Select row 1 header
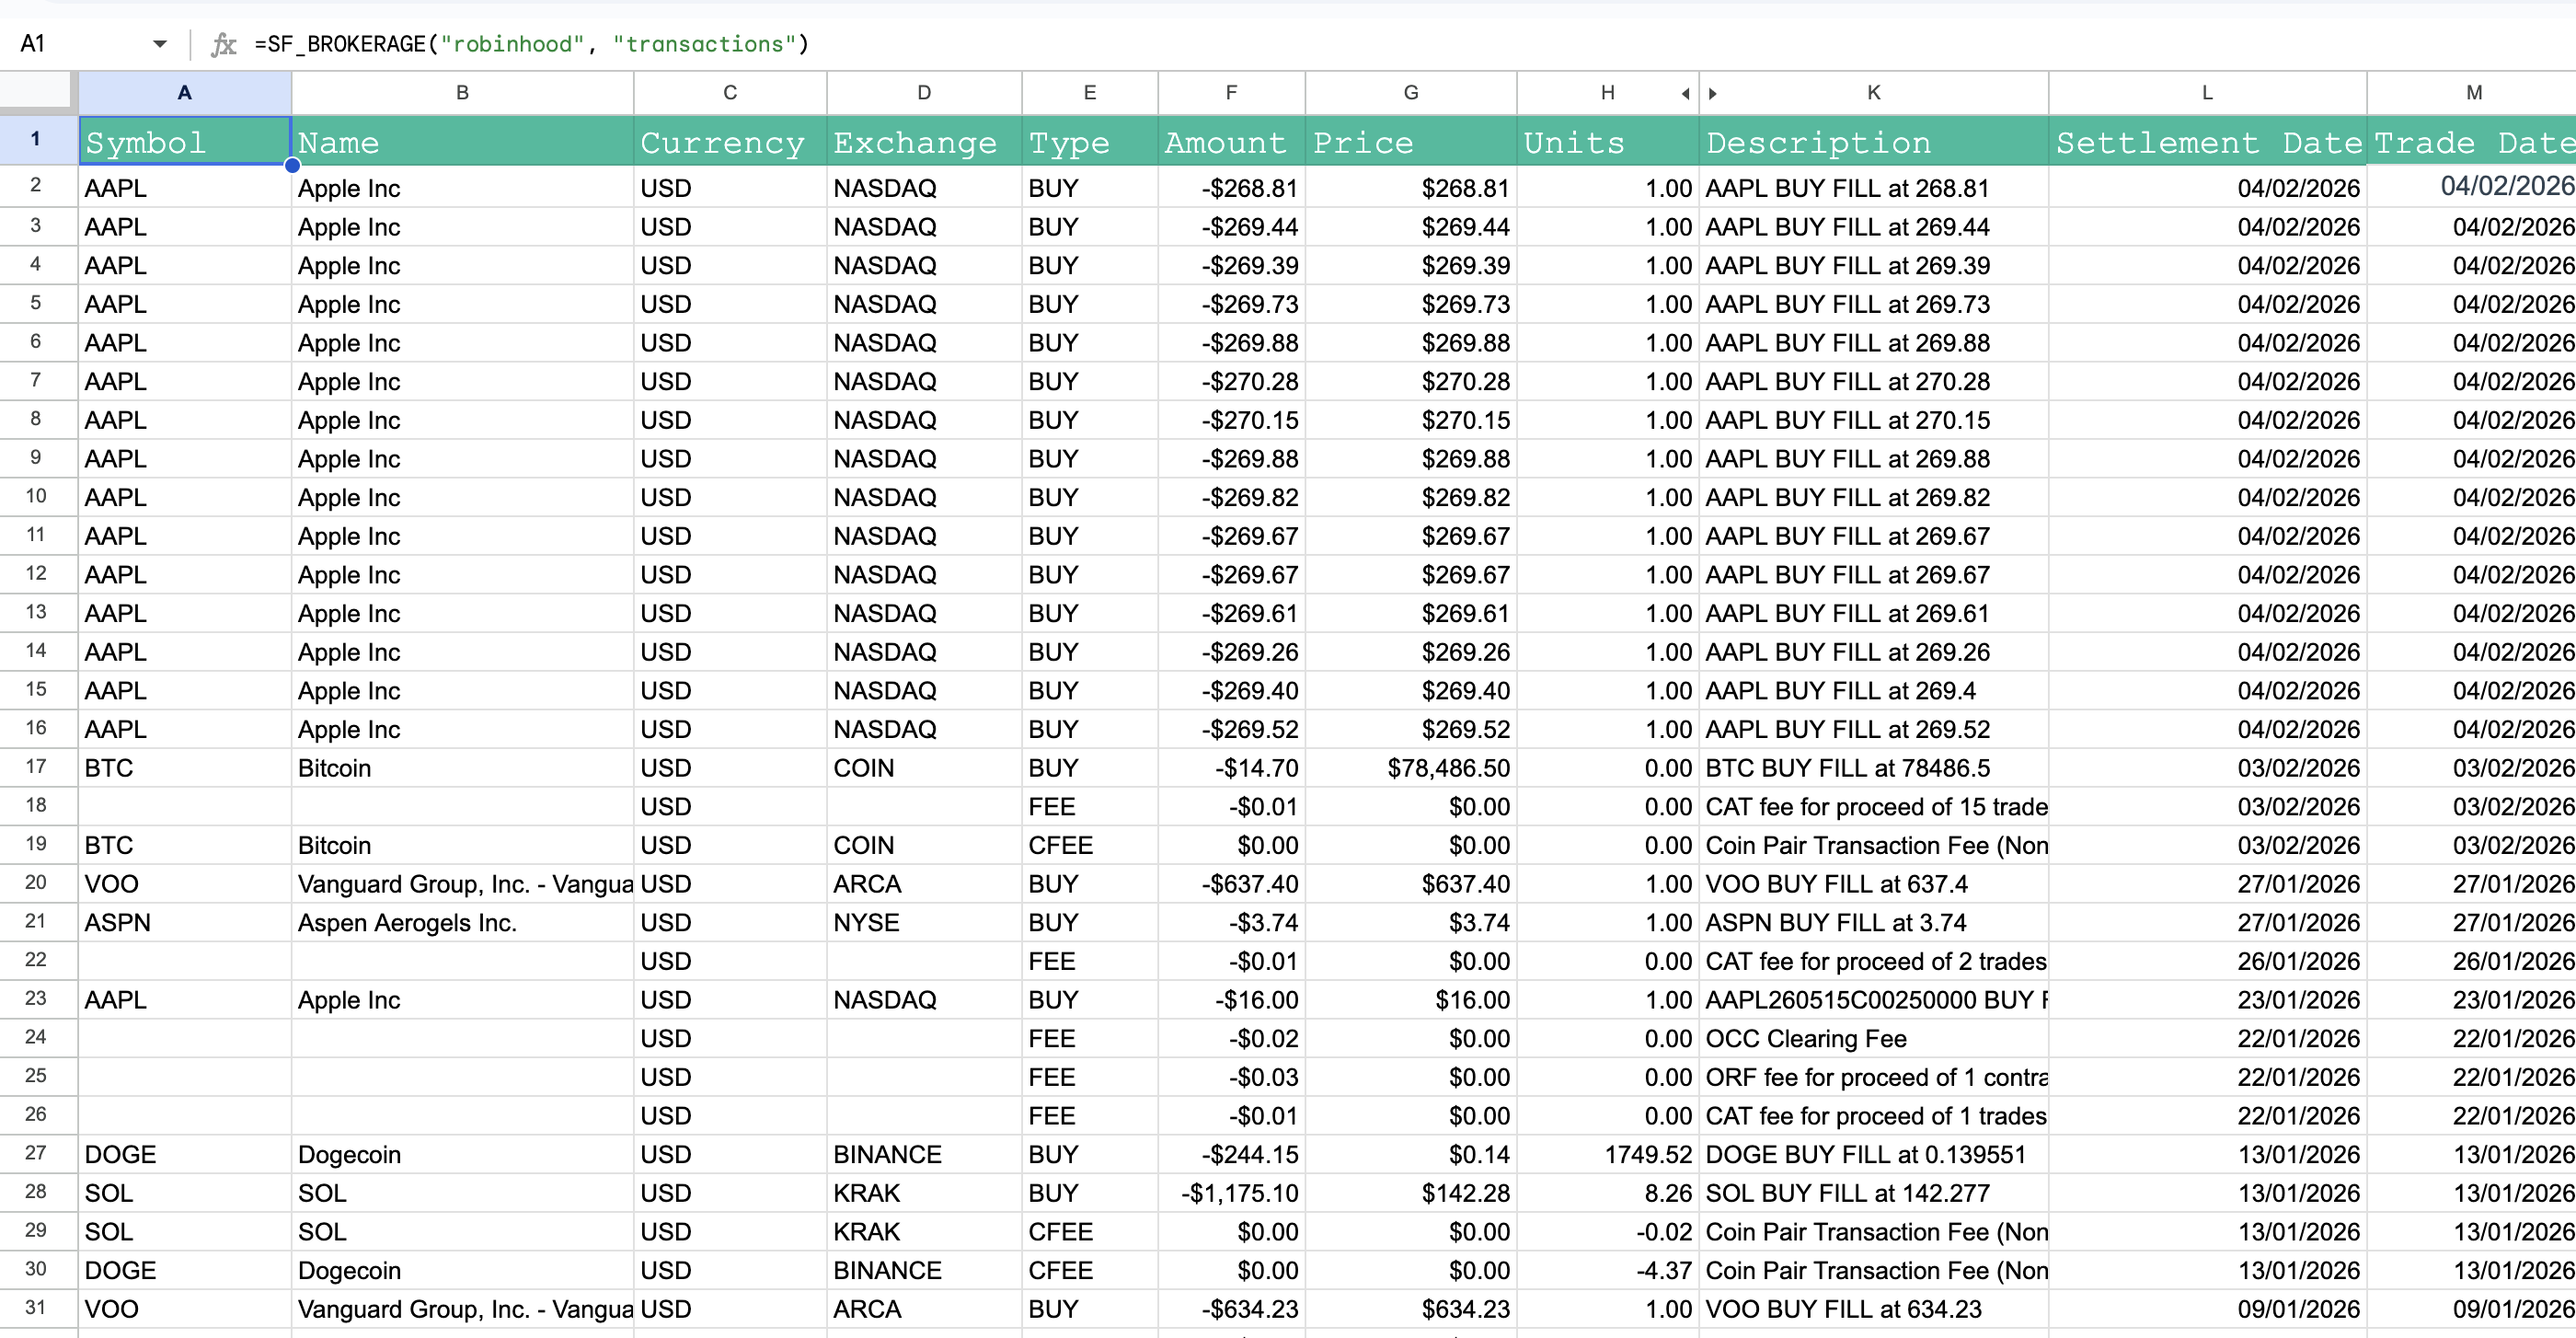The height and width of the screenshot is (1338, 2576). pos(36,140)
